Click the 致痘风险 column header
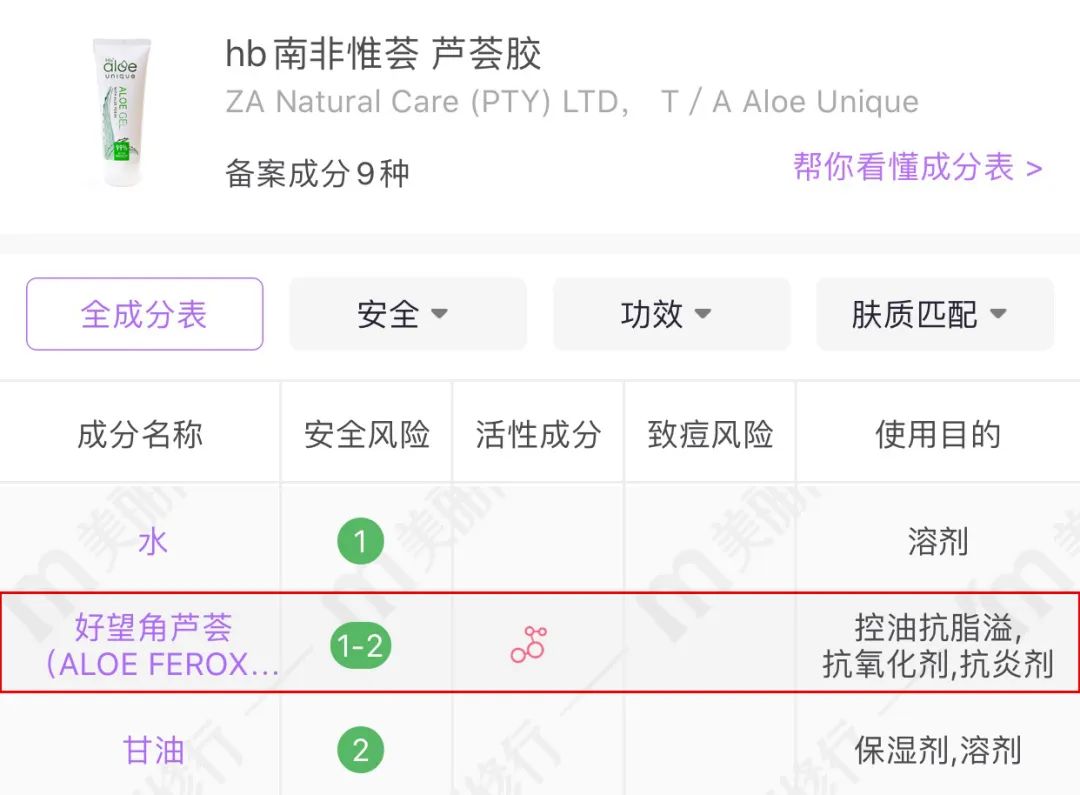This screenshot has width=1080, height=795. pos(710,435)
